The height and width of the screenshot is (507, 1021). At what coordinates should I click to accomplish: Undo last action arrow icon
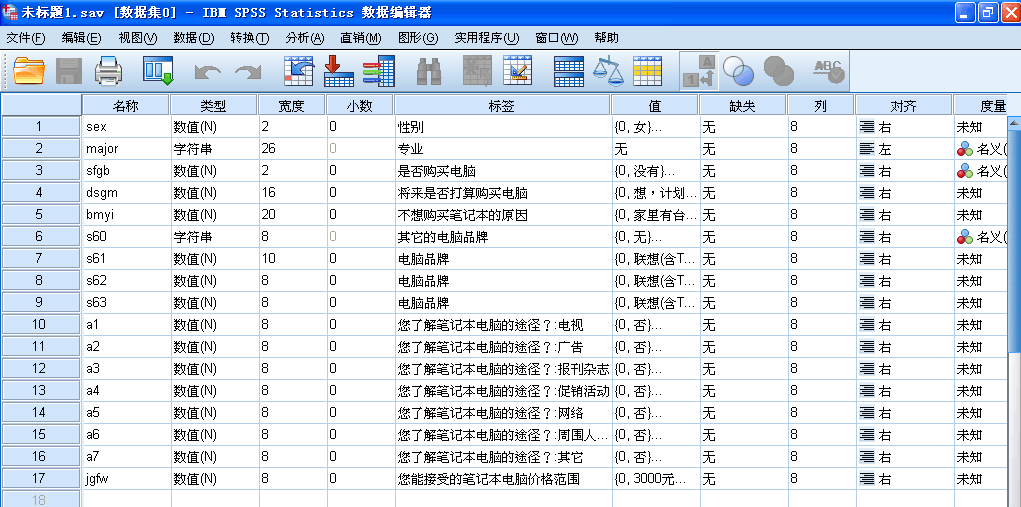pos(208,72)
